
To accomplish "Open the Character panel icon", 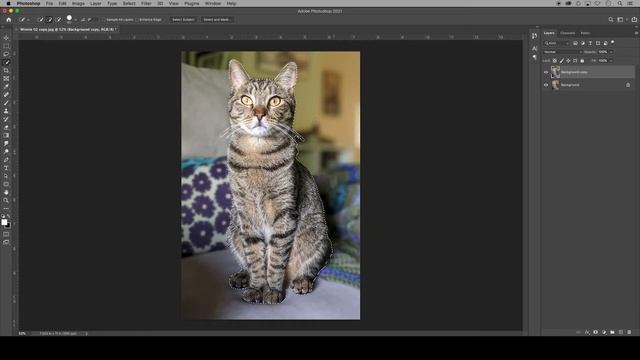I will [x=535, y=49].
